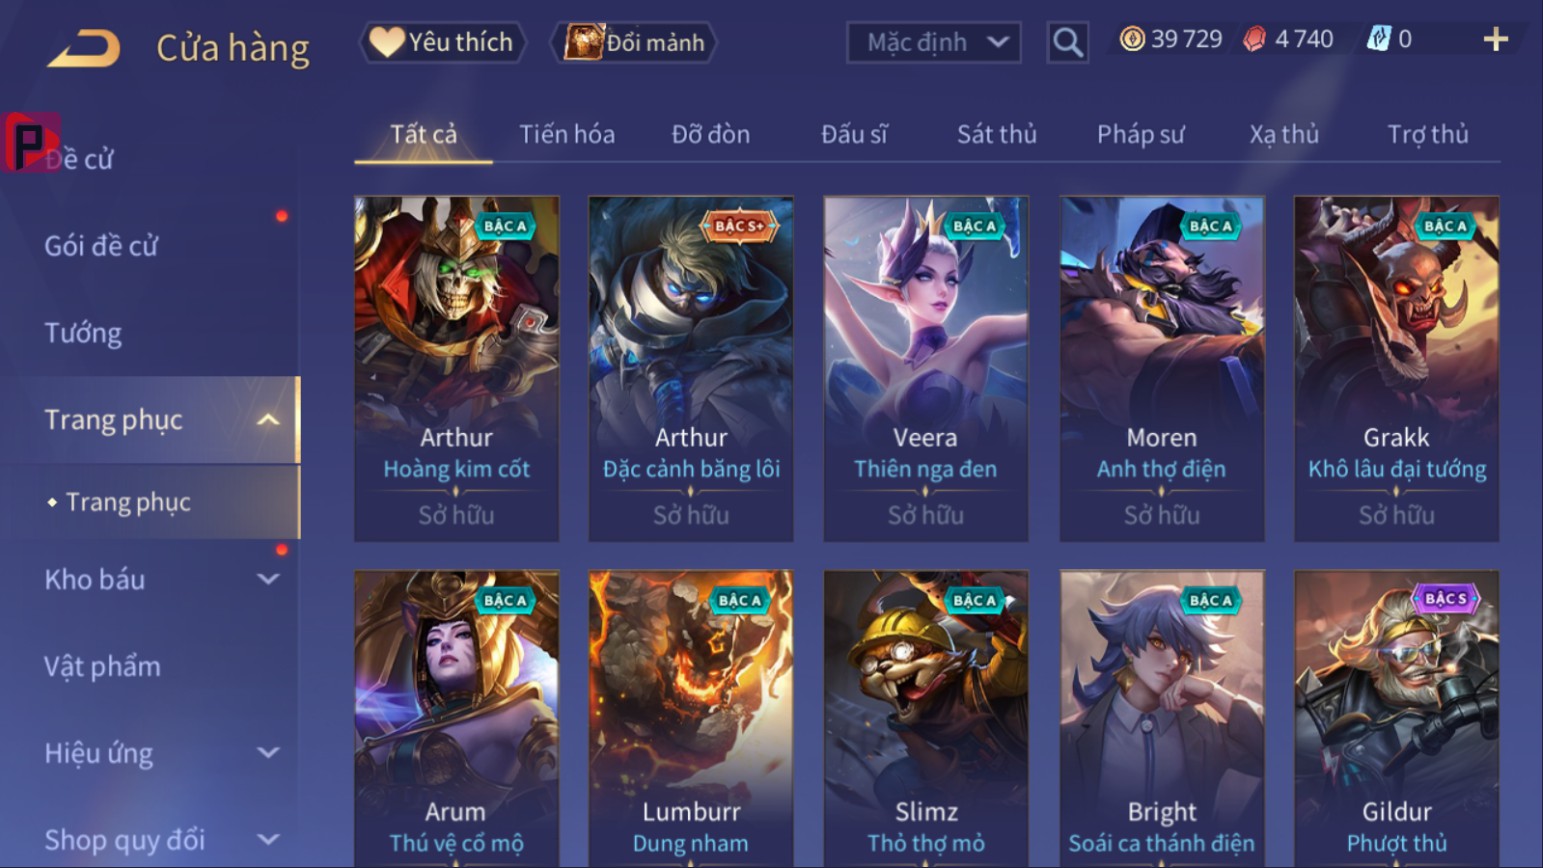
Task: Click the blue voucher currency icon
Action: coord(1379,39)
